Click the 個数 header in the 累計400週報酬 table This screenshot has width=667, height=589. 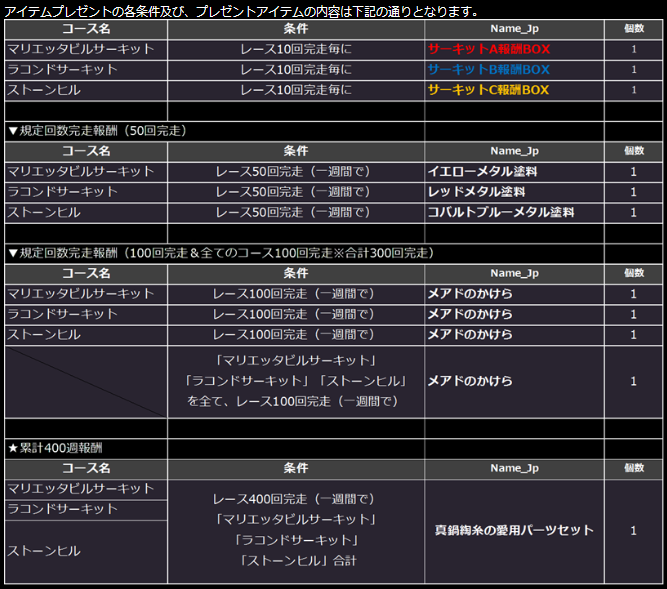tap(633, 468)
